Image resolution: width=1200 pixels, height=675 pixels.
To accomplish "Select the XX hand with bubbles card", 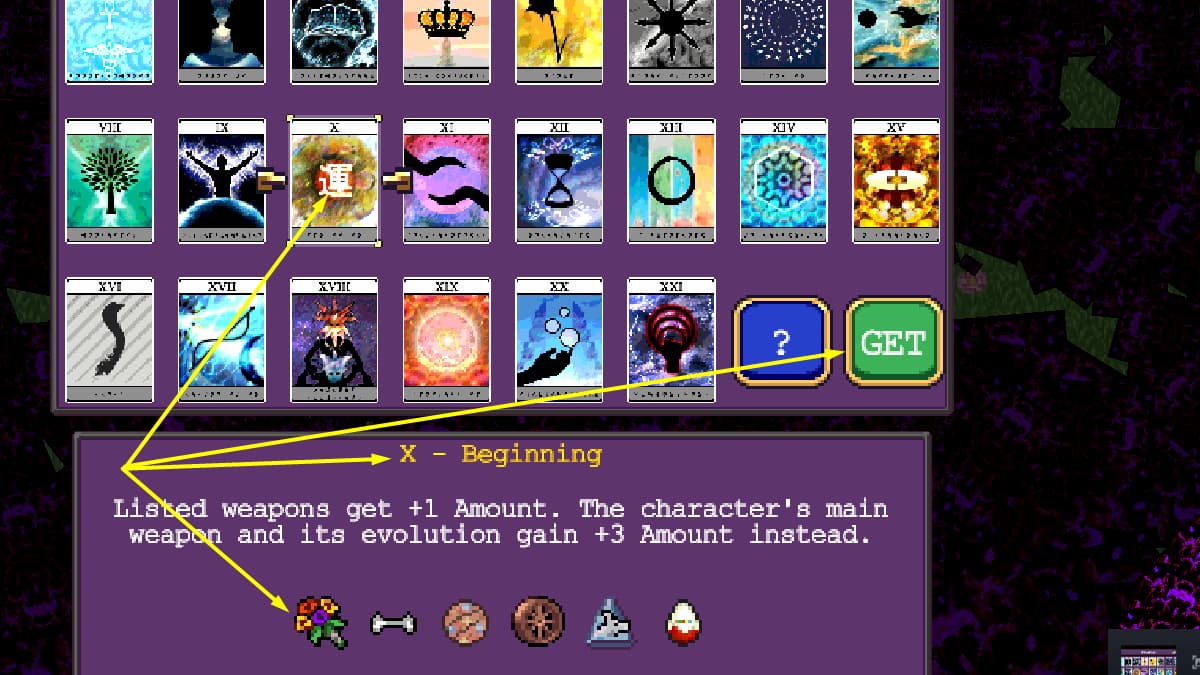I will coord(559,340).
